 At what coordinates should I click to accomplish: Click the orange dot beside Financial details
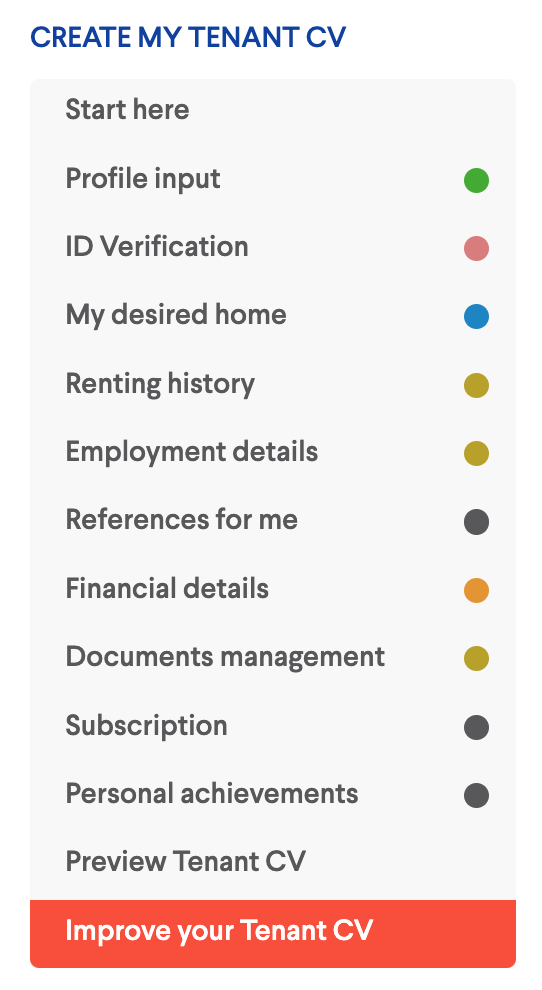pos(476,590)
